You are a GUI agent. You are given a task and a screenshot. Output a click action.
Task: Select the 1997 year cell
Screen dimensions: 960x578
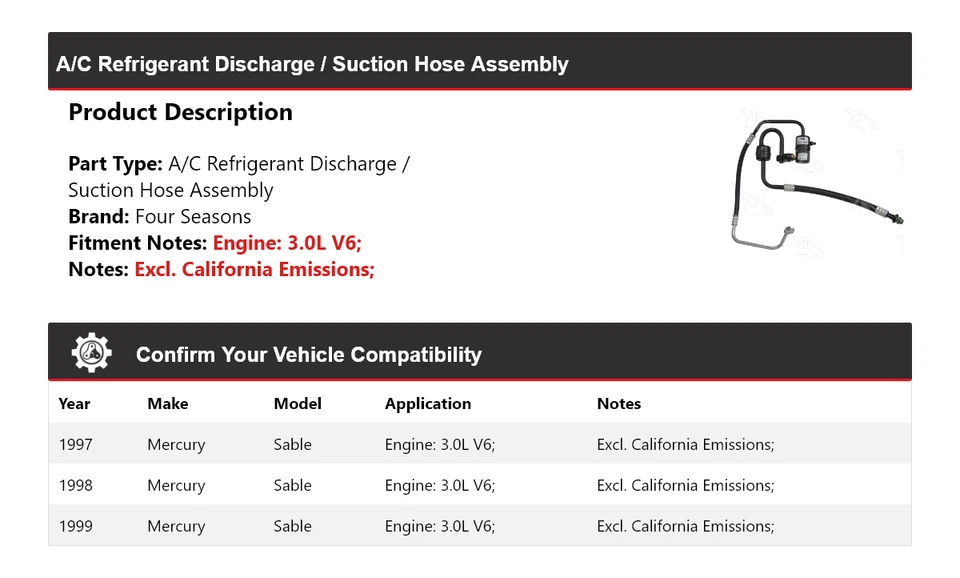coord(75,445)
